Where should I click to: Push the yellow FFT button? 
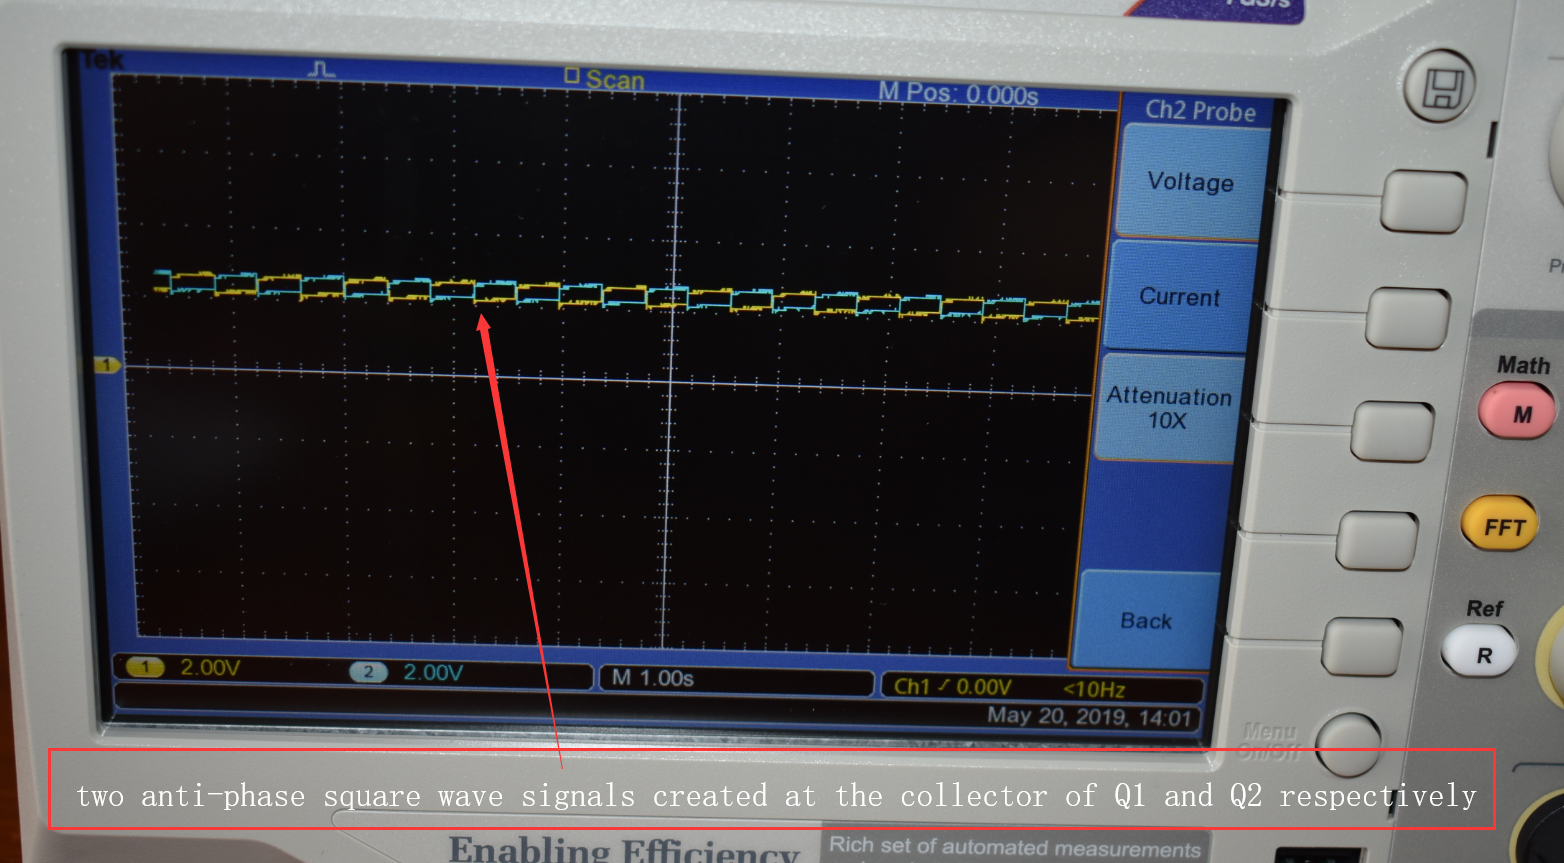point(1501,525)
